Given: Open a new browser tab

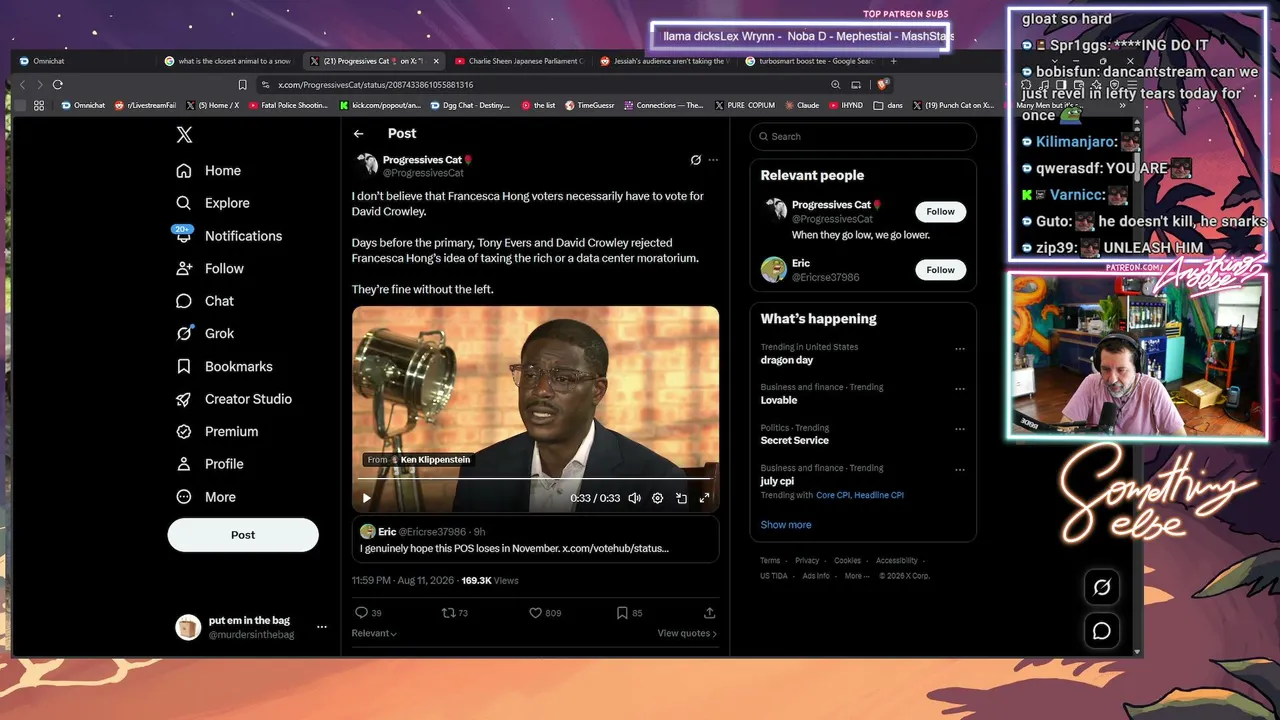Looking at the screenshot, I should pyautogui.click(x=894, y=61).
